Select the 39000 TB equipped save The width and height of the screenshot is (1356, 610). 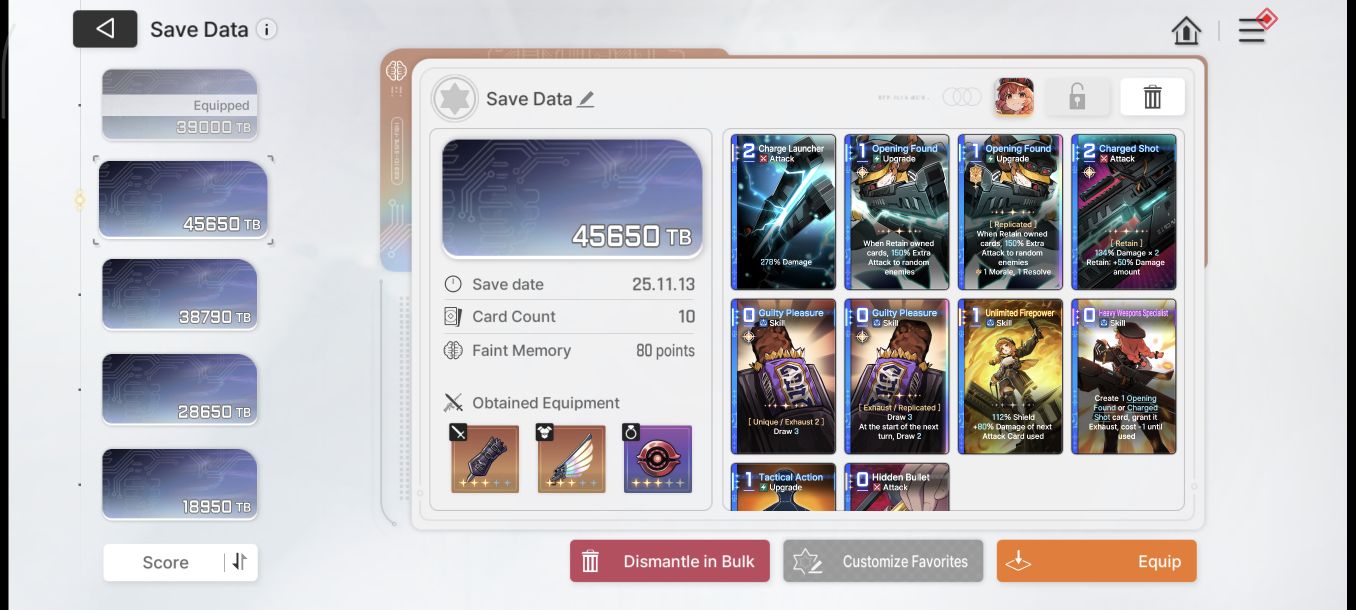pos(179,105)
